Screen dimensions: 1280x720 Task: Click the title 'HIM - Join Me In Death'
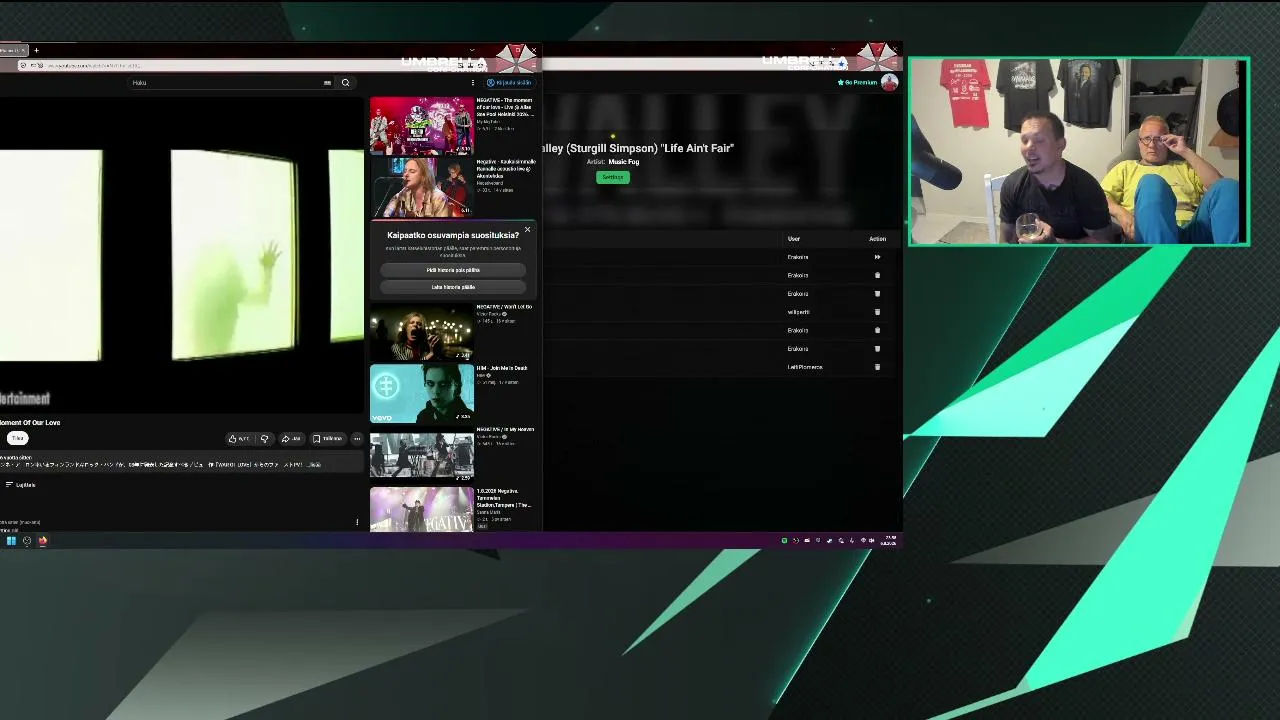(502, 368)
